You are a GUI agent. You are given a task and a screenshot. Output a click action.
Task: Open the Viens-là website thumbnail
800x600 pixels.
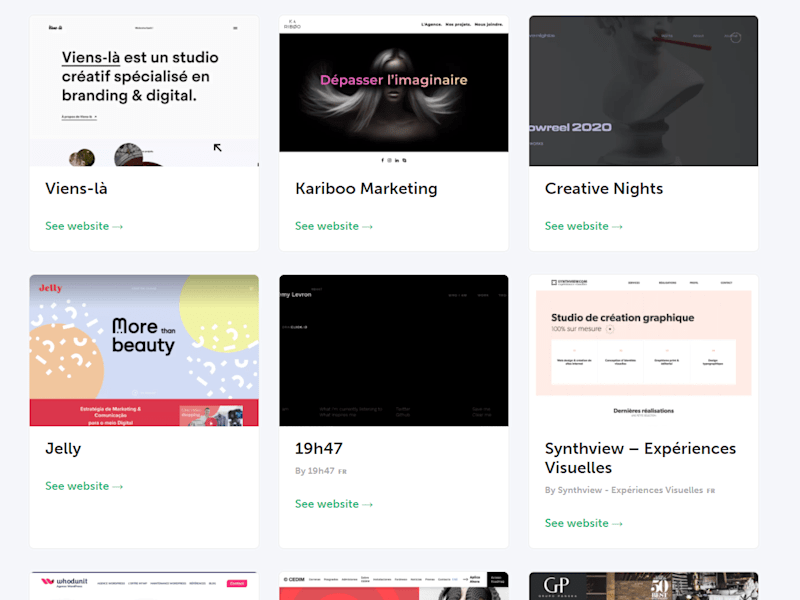point(144,91)
